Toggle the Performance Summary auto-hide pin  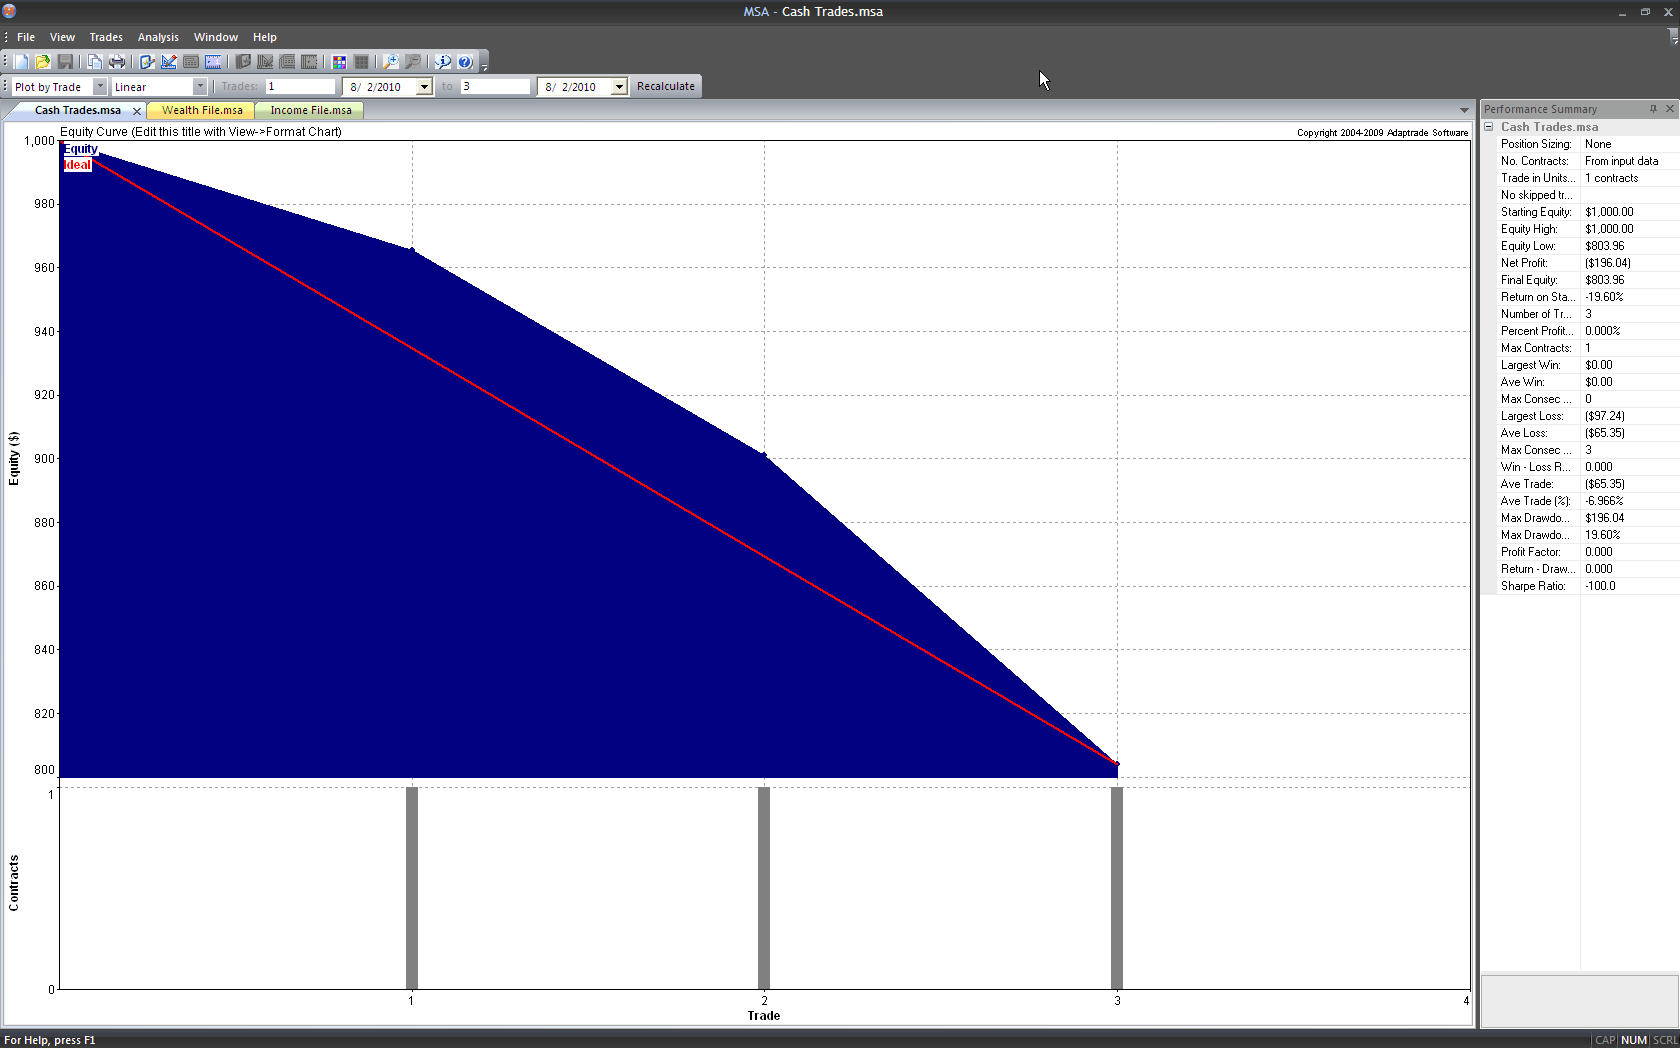click(1653, 109)
